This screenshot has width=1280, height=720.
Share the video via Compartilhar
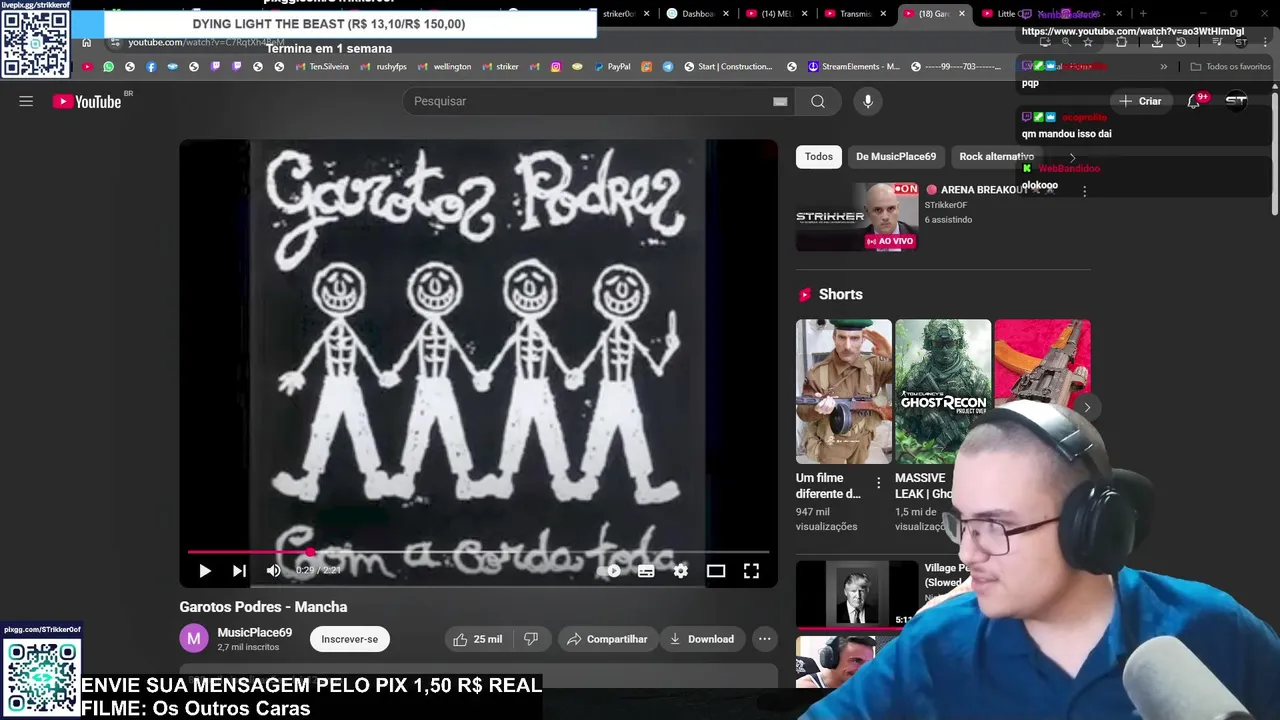click(607, 639)
